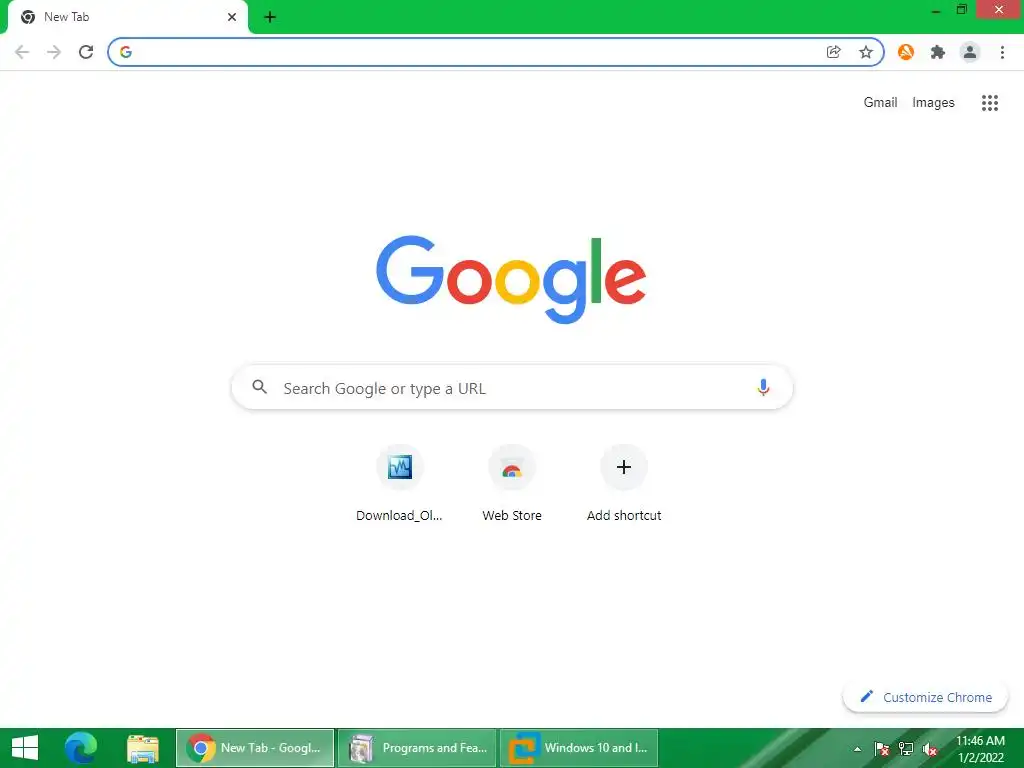Click the Add shortcut plus tile
The width and height of the screenshot is (1024, 768).
coord(624,483)
